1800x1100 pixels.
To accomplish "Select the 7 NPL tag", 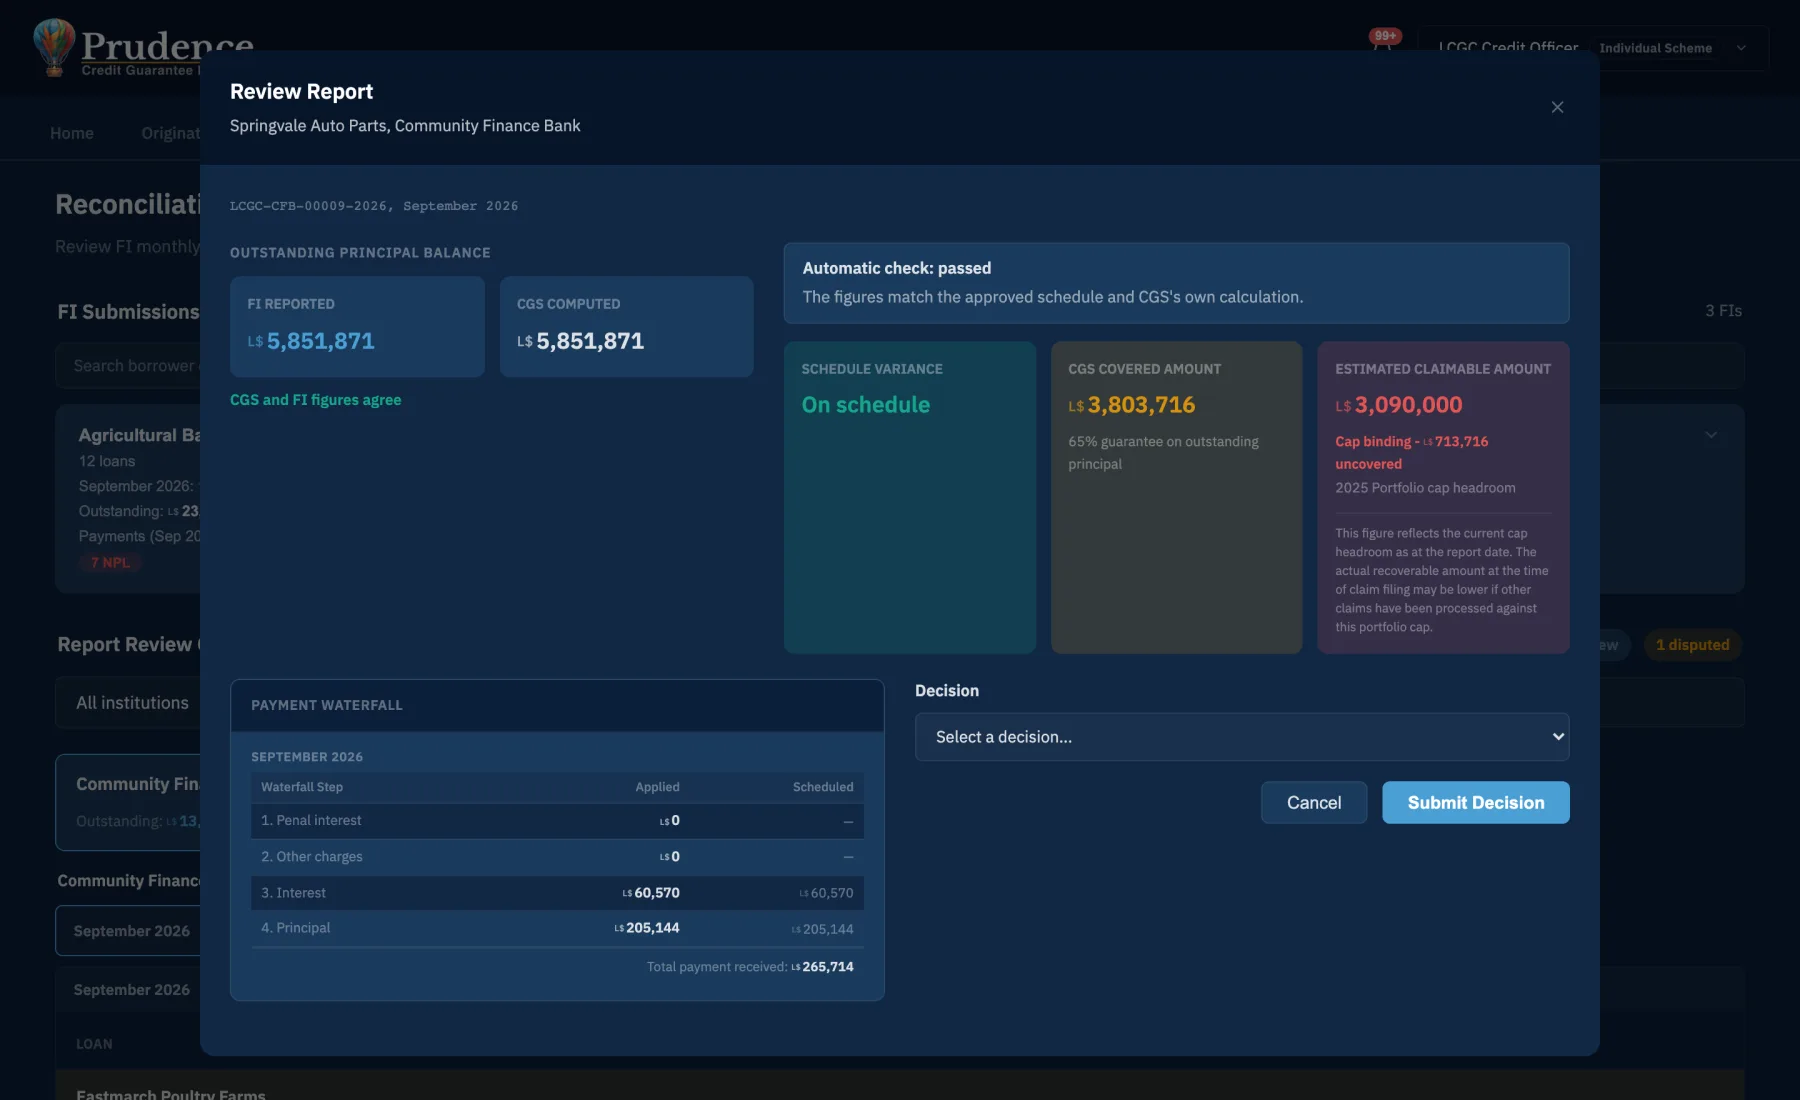I will [x=110, y=563].
